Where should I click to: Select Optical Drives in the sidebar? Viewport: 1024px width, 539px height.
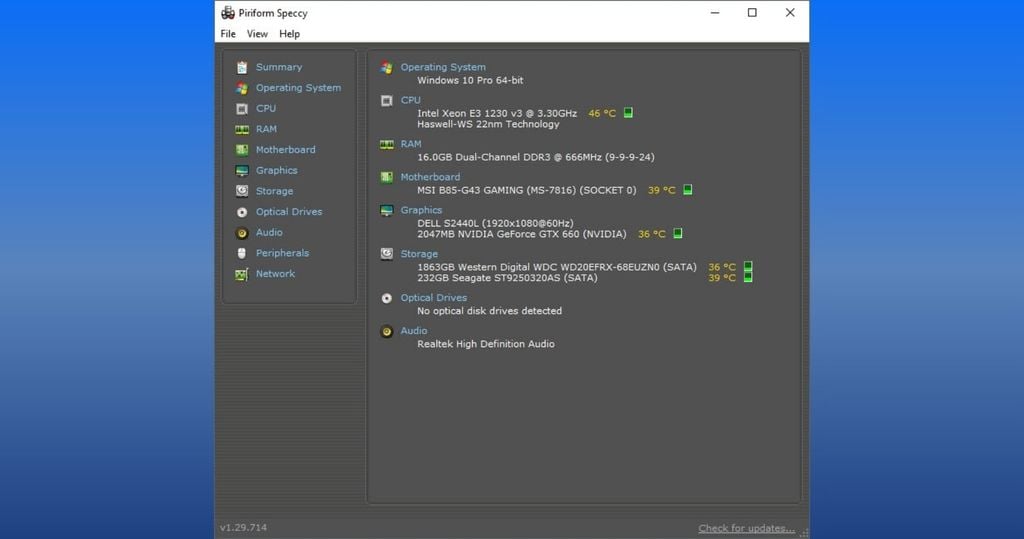289,212
